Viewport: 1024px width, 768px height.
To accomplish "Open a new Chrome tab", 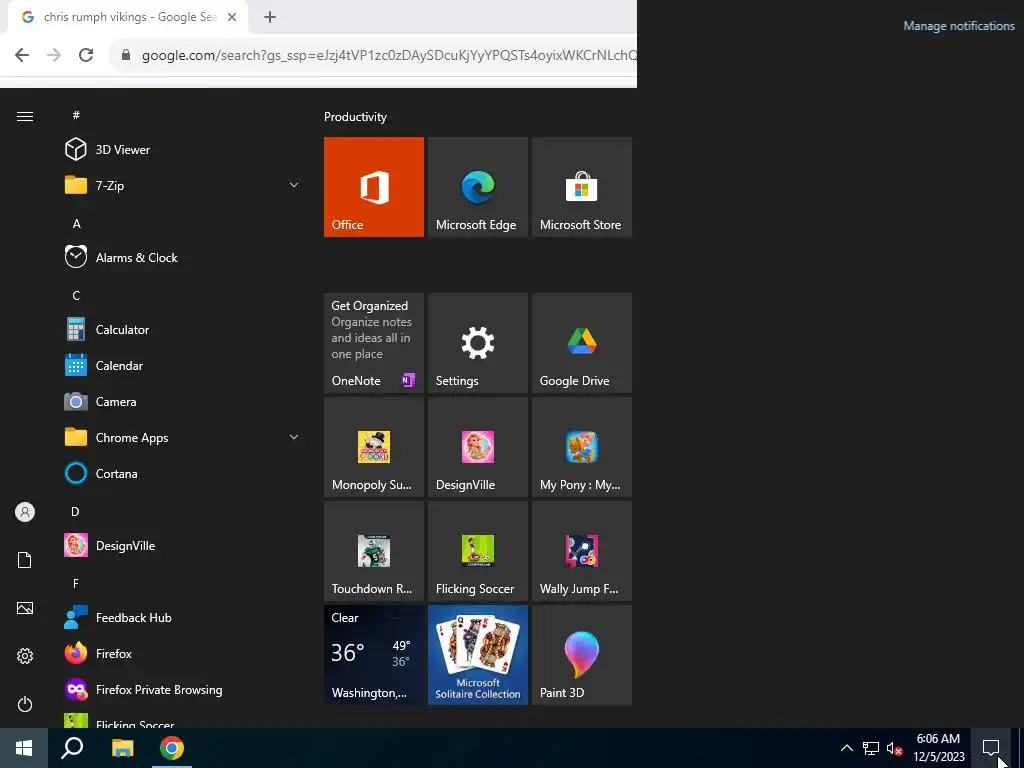I will (x=270, y=18).
